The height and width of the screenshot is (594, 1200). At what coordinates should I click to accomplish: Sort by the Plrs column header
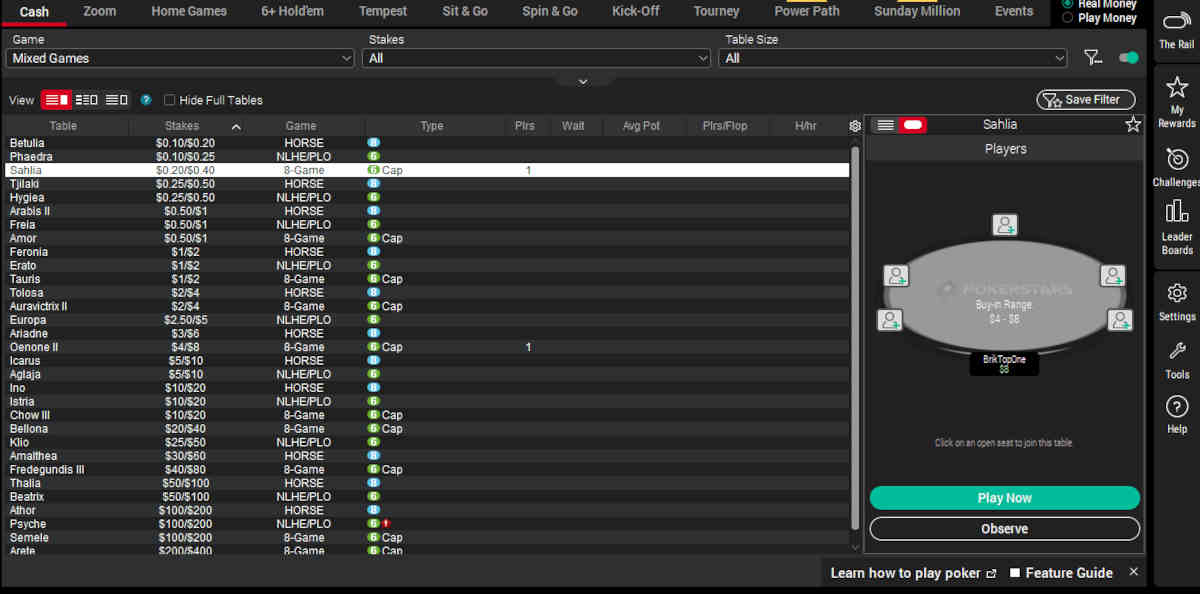(525, 126)
